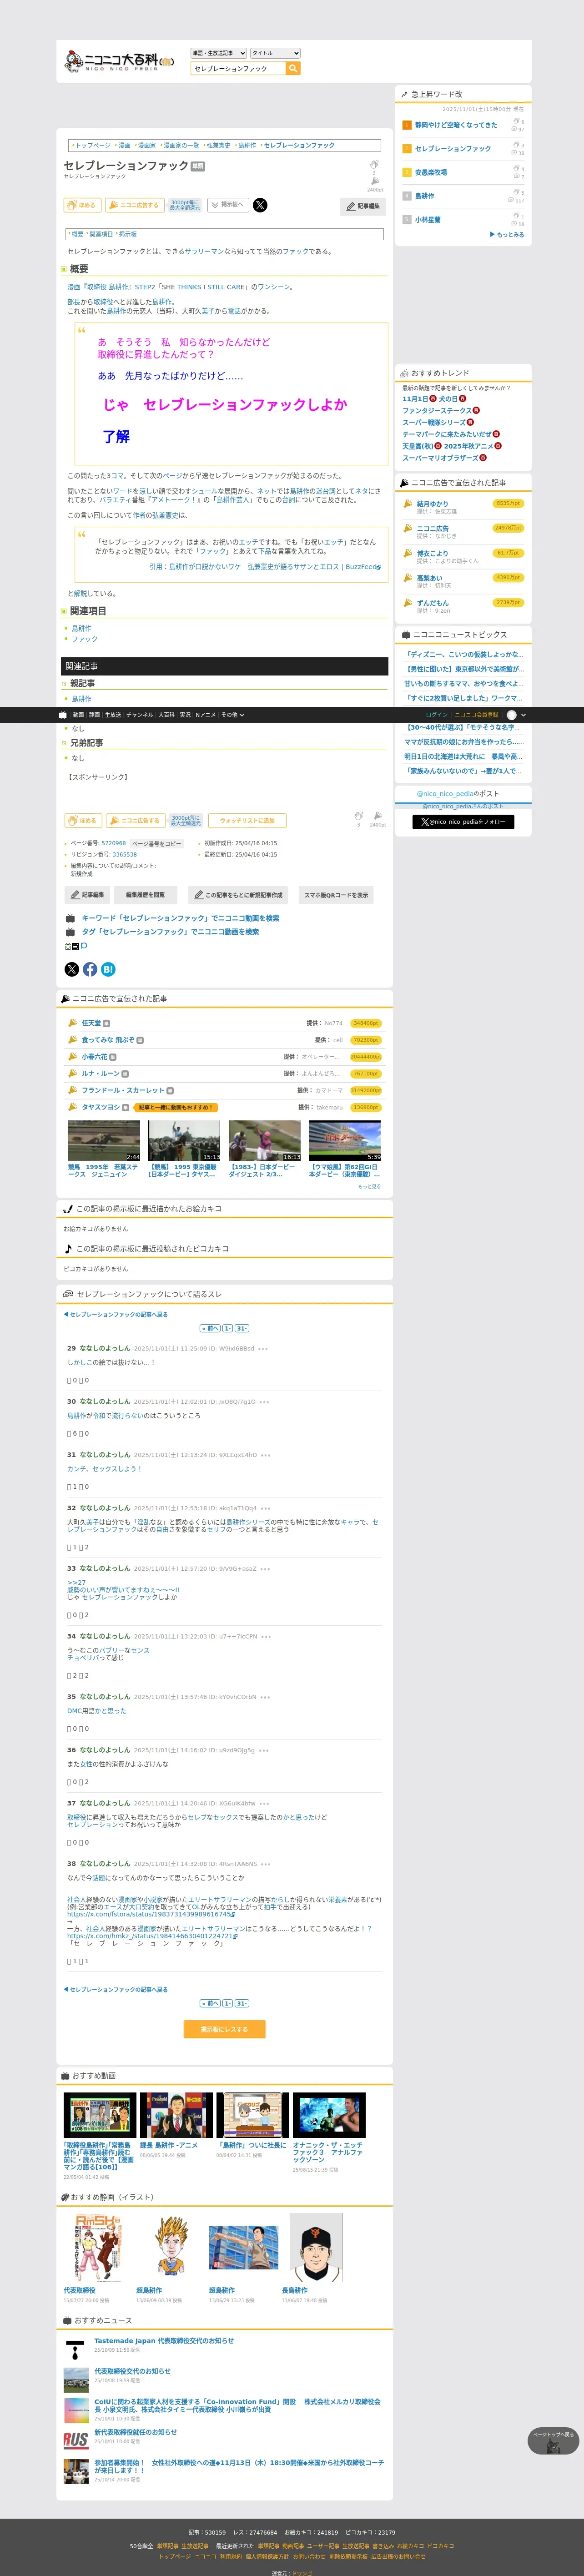Screen dimensions: 584x2576
Task: Open ellipsis menu of comment 32
Action: (265, 1508)
